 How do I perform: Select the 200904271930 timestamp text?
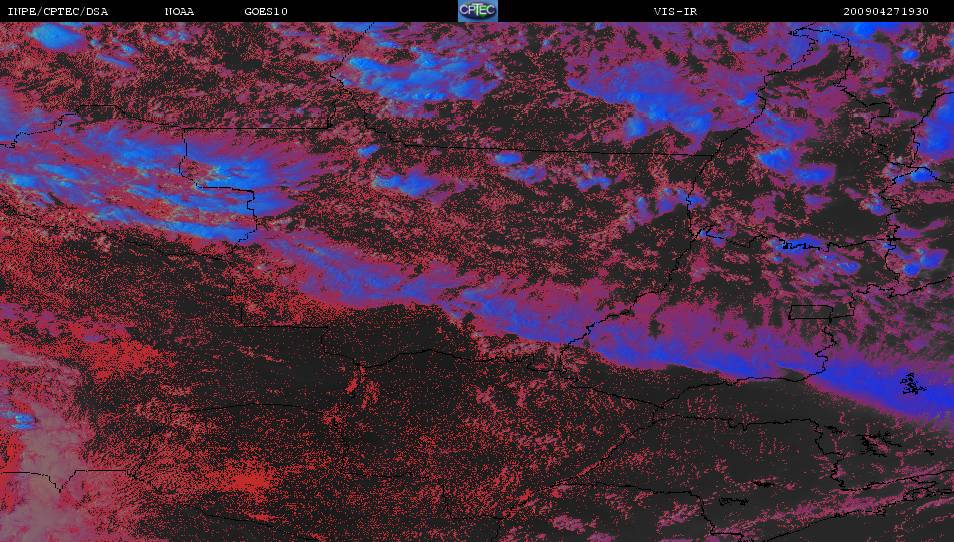coord(886,12)
